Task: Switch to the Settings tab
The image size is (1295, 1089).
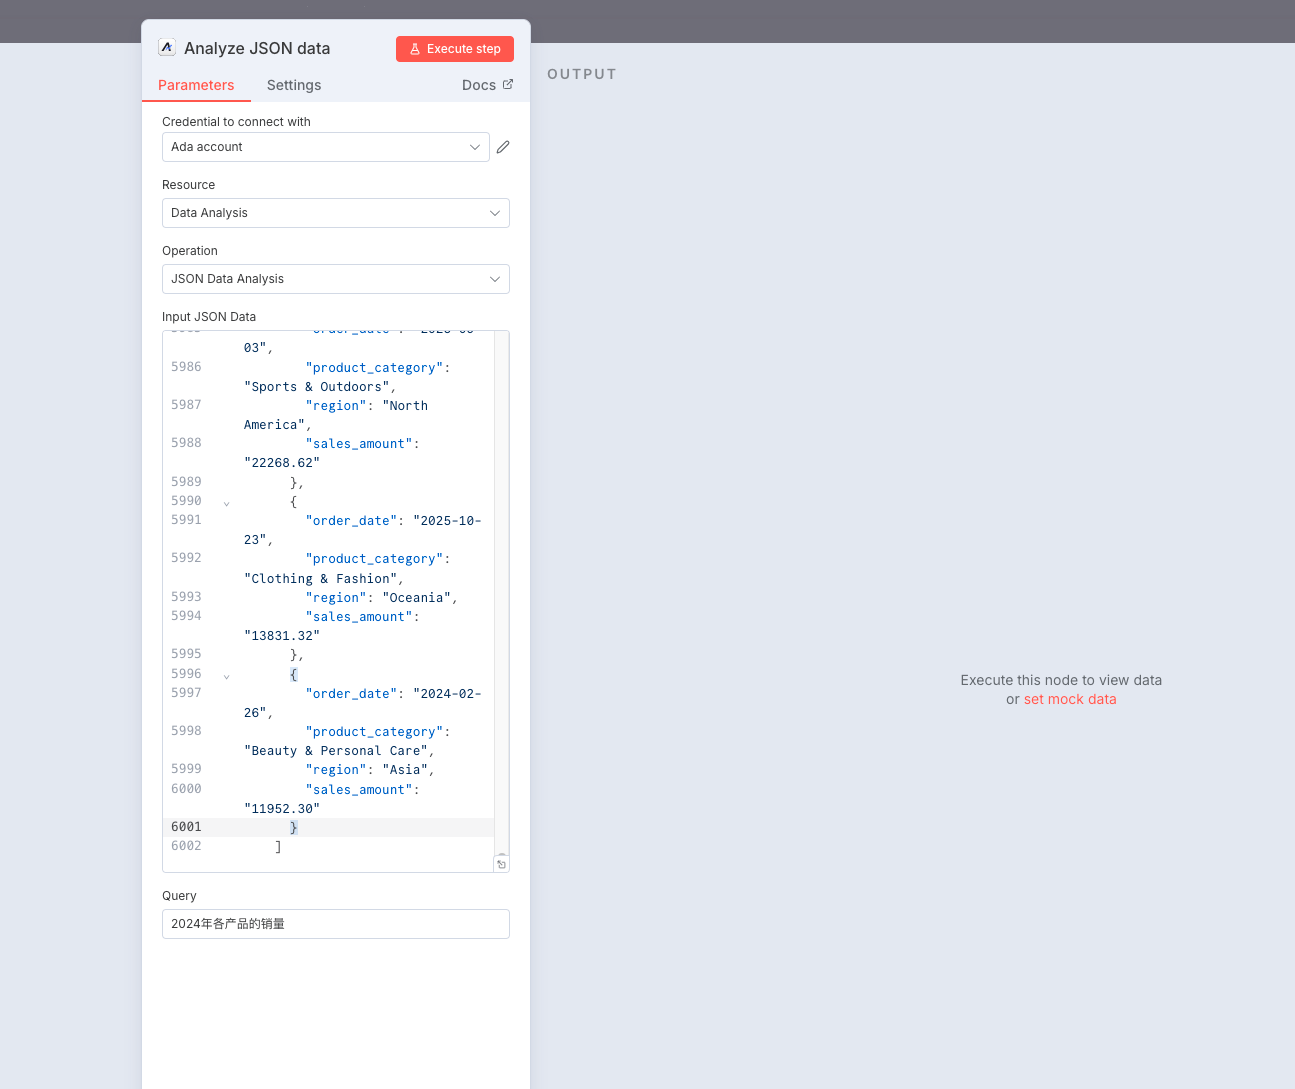Action: 294,85
